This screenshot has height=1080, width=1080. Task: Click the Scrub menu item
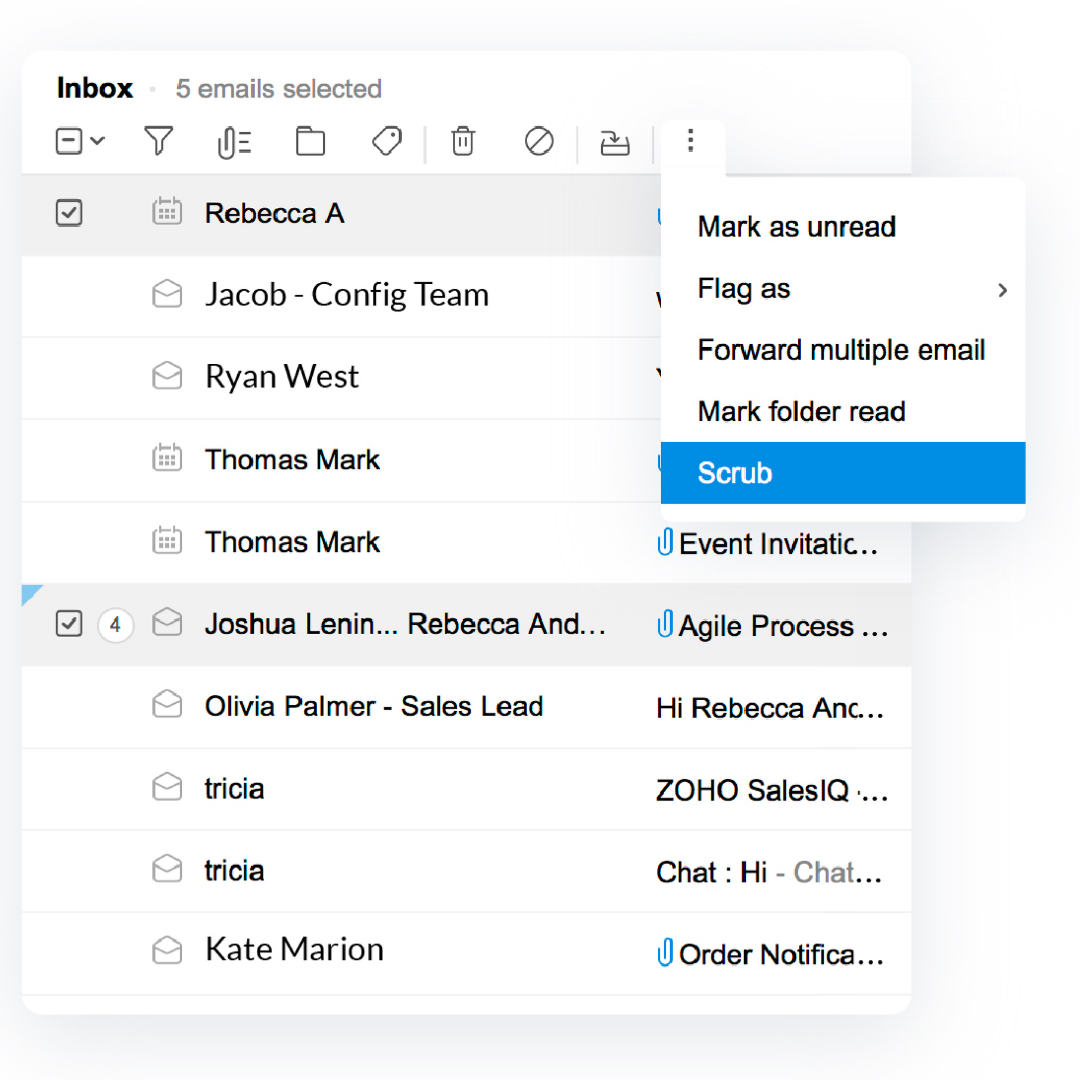[843, 472]
